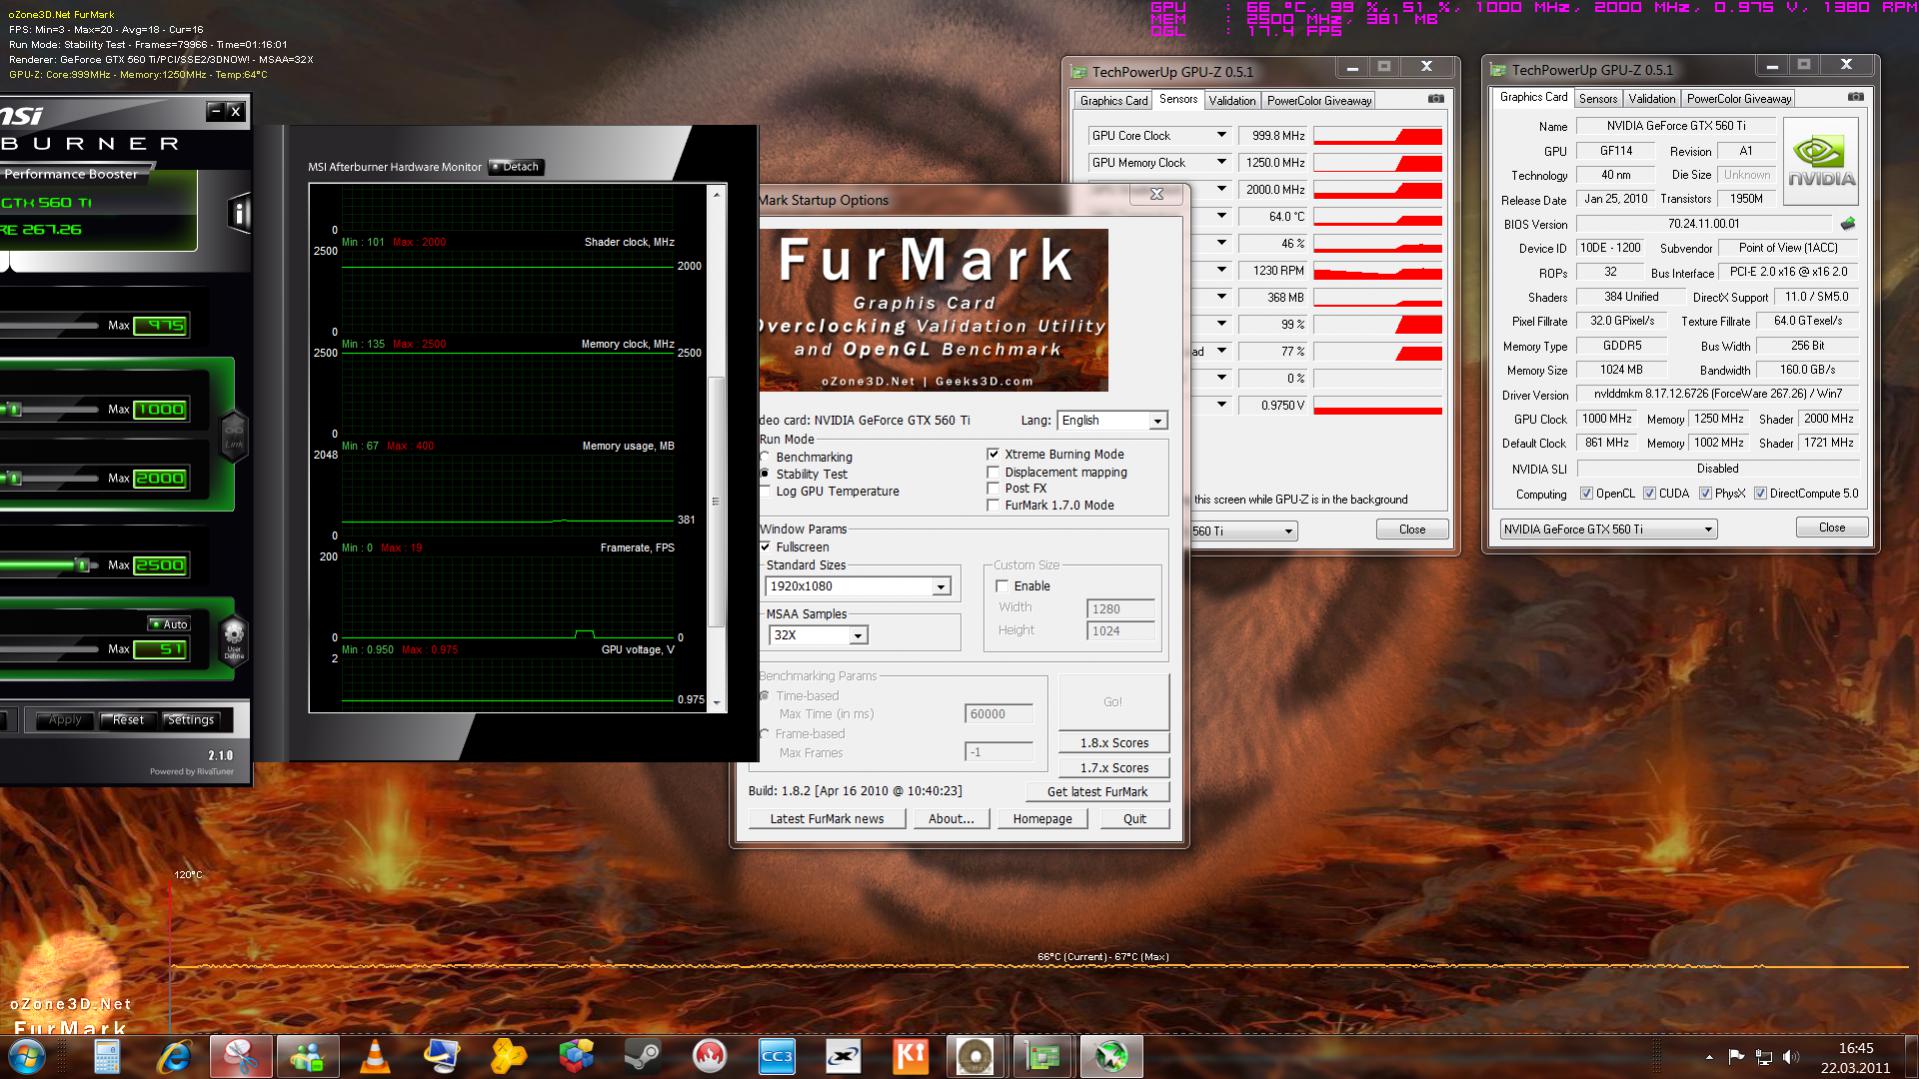
Task: Click the BIOS save chip icon in GPU-Z
Action: pos(1847,224)
